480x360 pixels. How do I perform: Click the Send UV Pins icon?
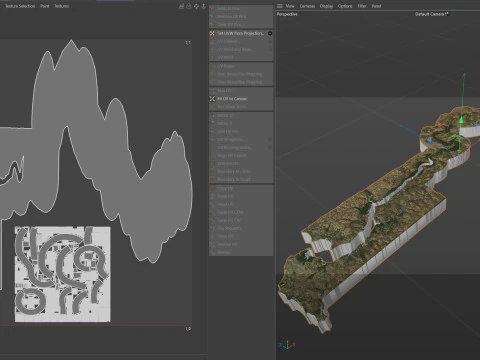coord(212,8)
